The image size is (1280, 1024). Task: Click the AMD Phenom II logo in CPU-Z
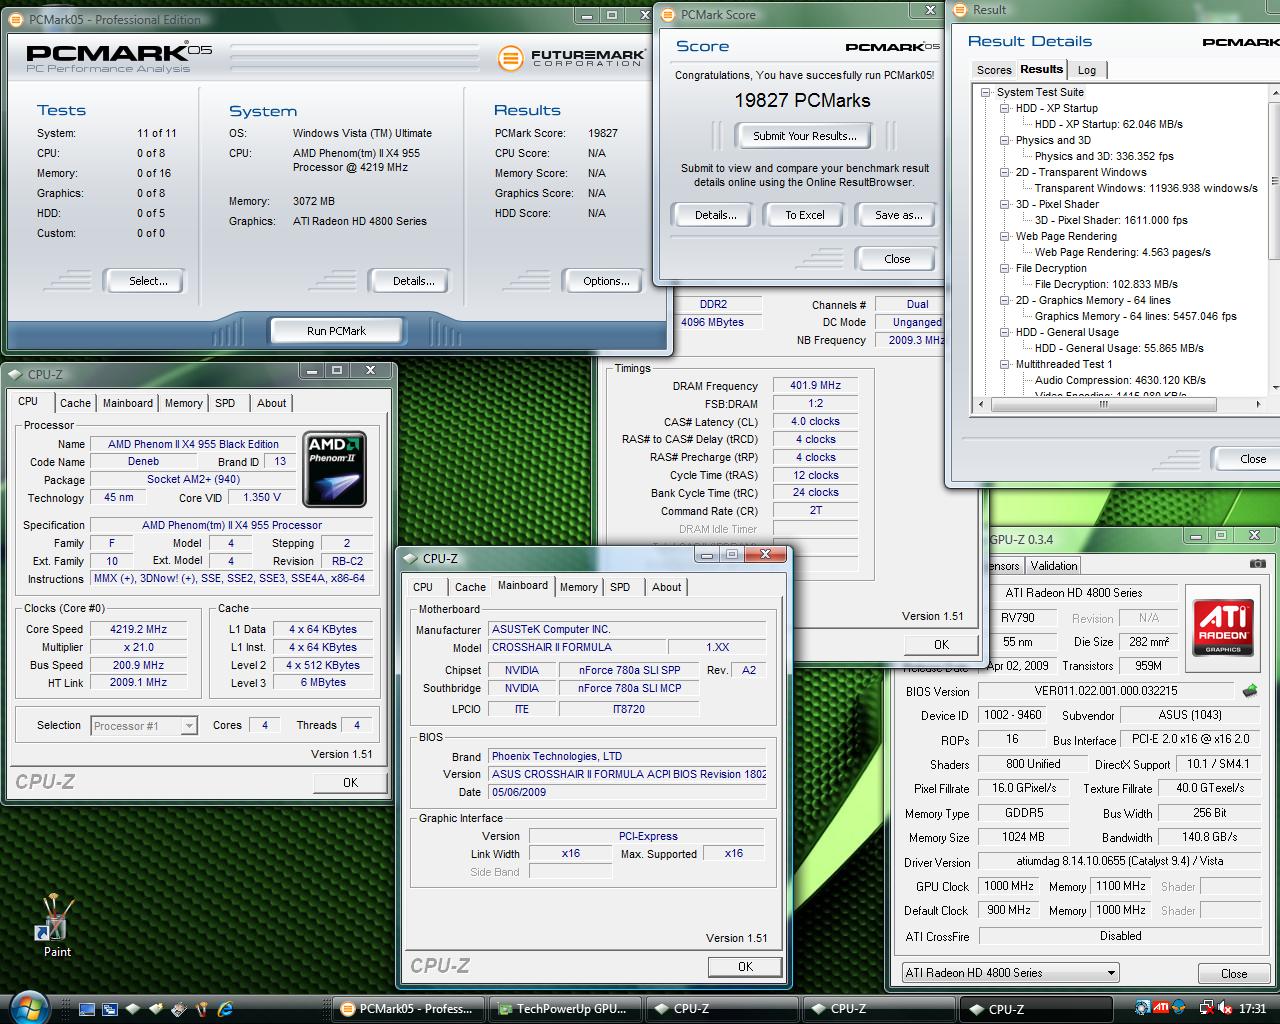coord(335,469)
